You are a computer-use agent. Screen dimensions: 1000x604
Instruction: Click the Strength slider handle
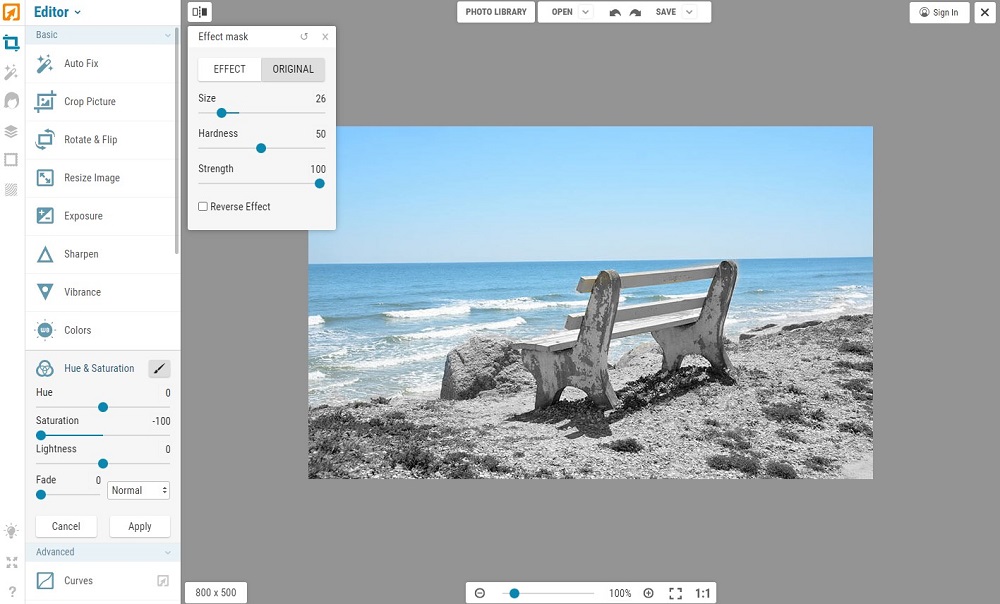319,183
